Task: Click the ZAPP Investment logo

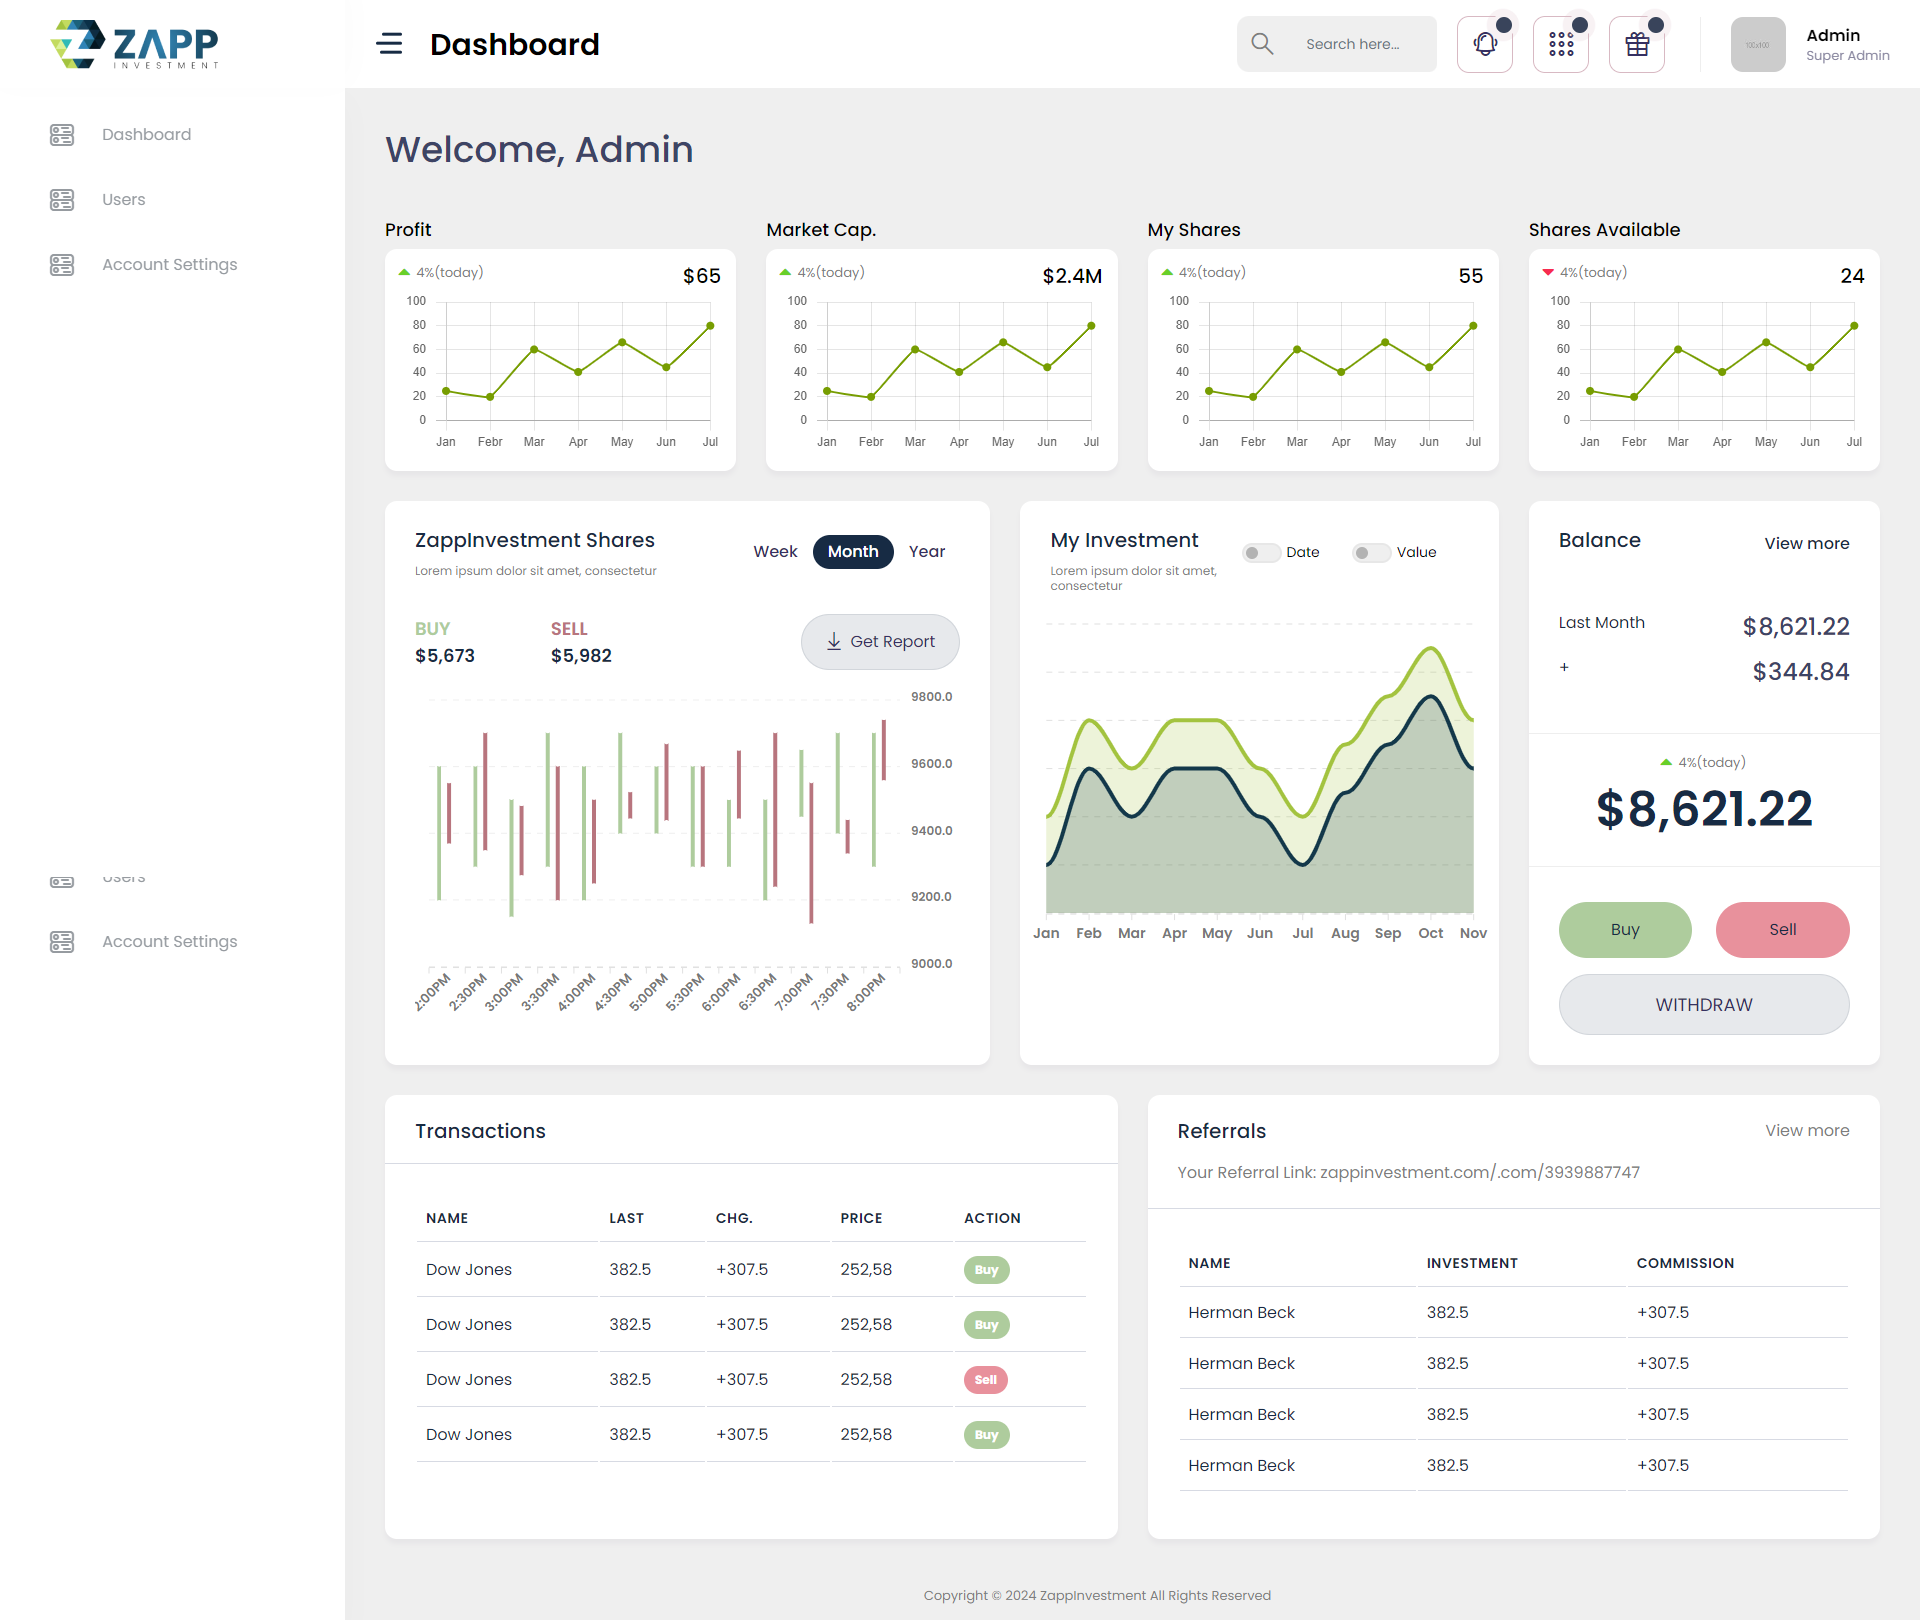Action: pyautogui.click(x=135, y=45)
